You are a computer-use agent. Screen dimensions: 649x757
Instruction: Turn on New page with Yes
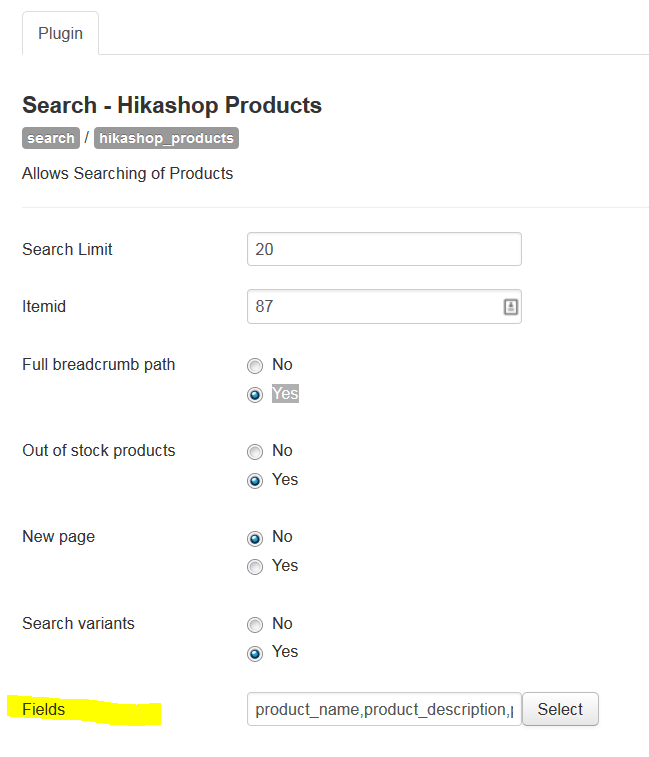point(255,567)
